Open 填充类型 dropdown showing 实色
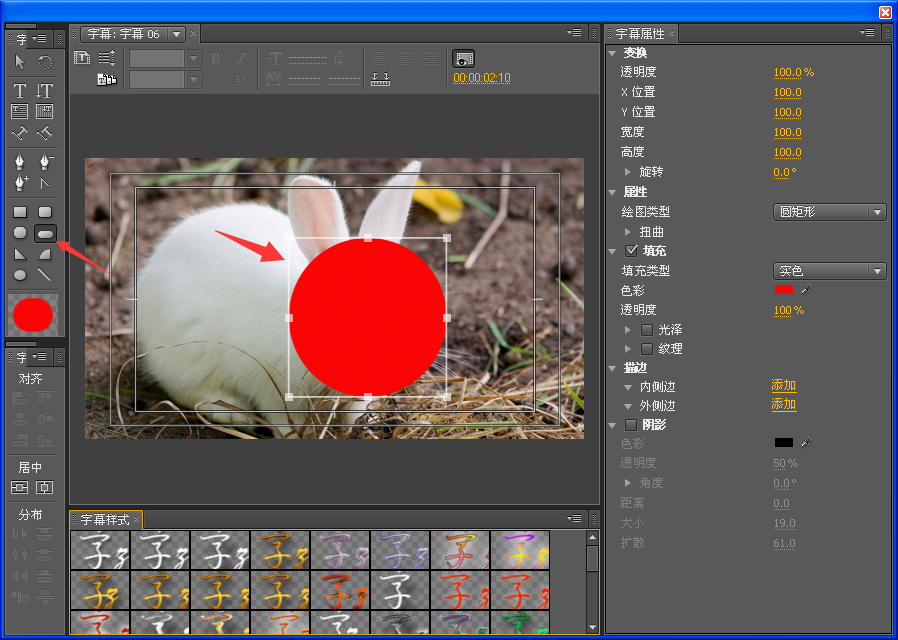This screenshot has width=898, height=640. click(829, 271)
